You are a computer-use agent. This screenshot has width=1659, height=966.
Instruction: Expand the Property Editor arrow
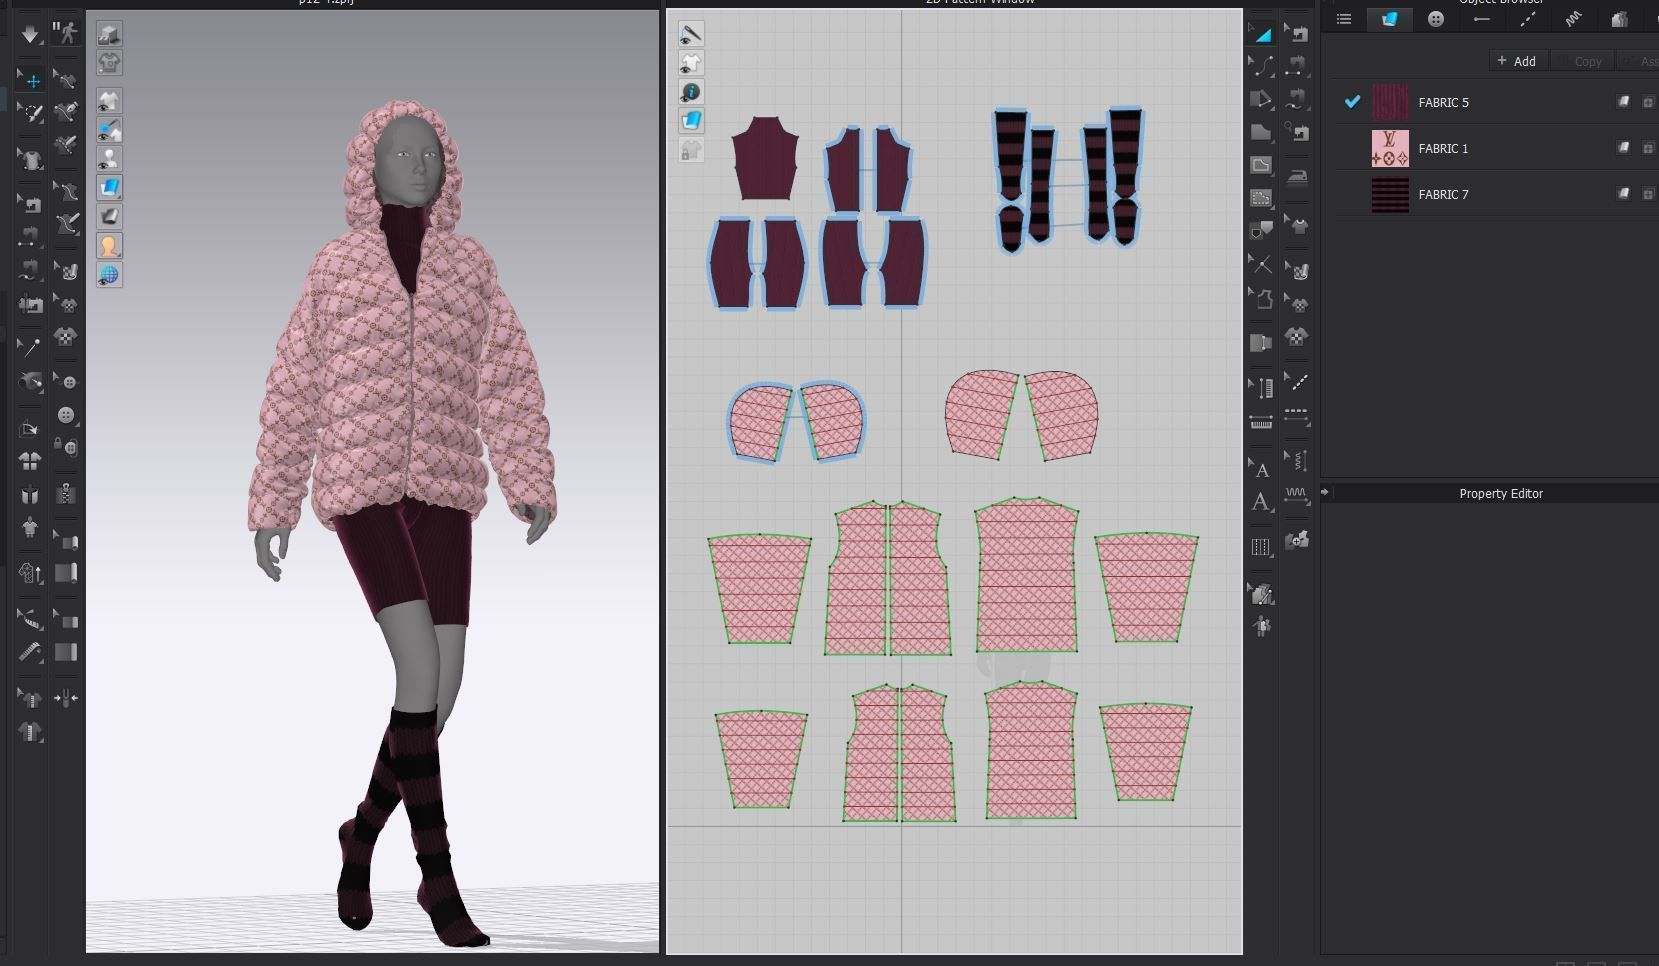tap(1325, 492)
